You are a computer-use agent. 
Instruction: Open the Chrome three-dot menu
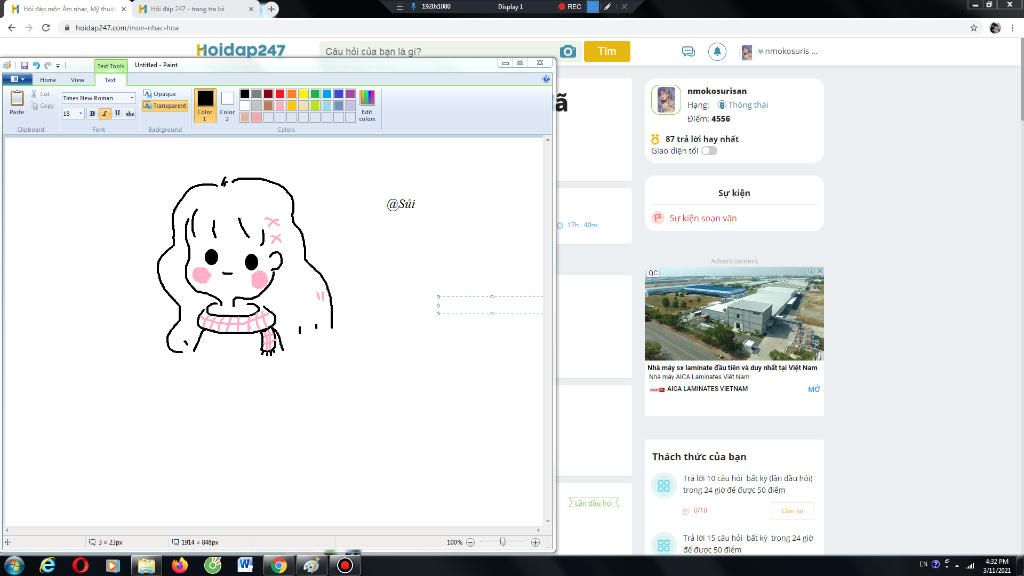tap(1012, 28)
